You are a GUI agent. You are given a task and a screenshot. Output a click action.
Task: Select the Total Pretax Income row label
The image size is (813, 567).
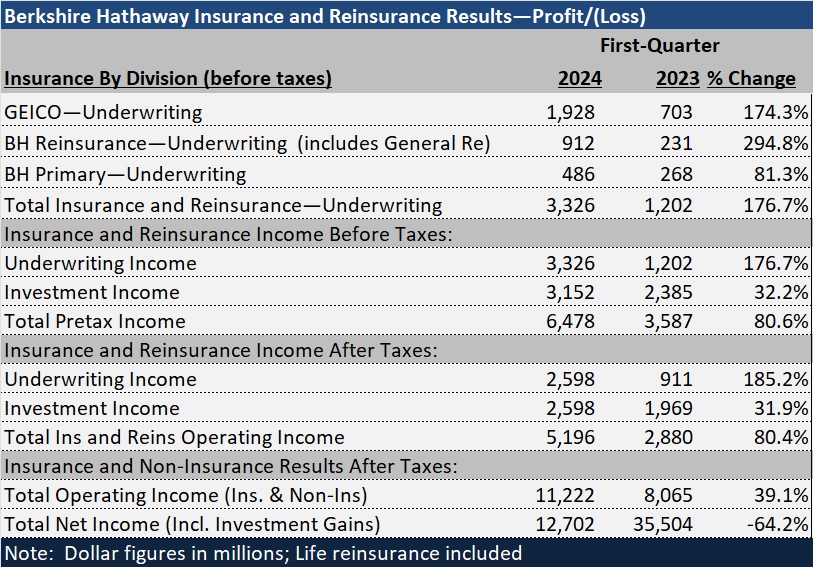coord(95,321)
